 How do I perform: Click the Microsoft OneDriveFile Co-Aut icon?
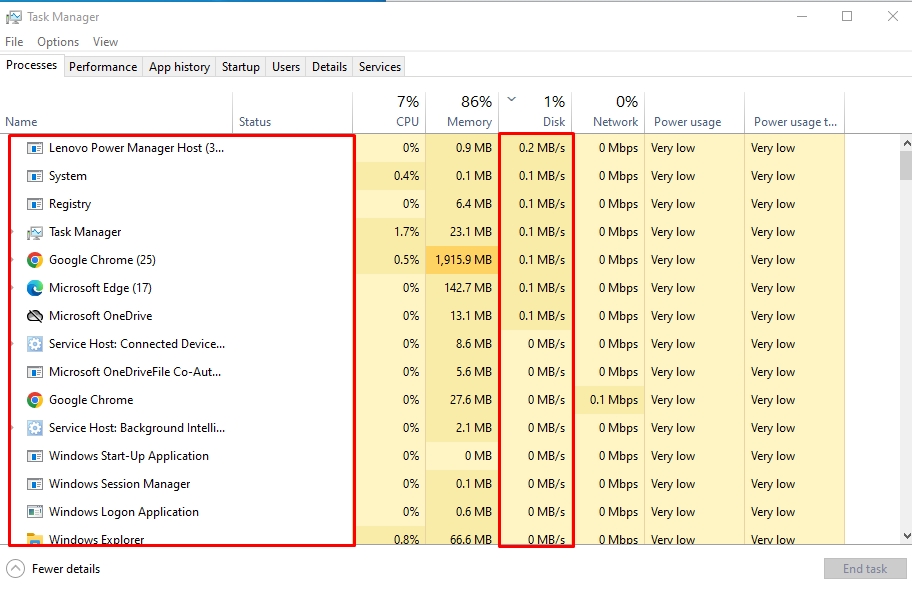coord(35,372)
